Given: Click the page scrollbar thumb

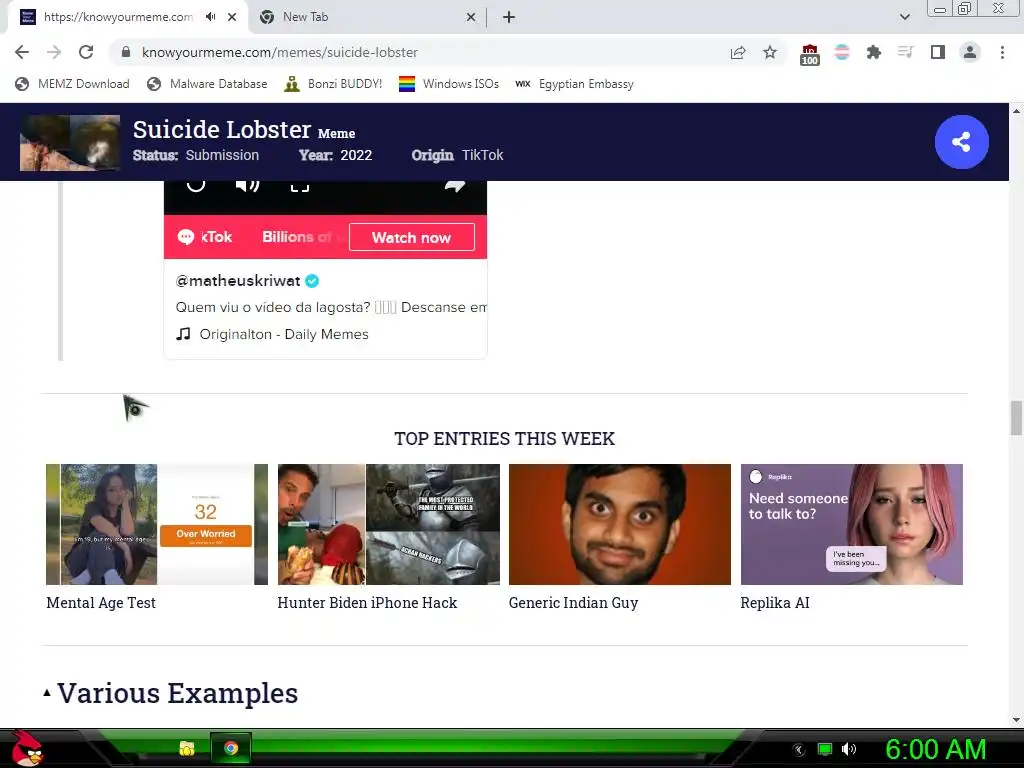Looking at the screenshot, I should 1016,418.
